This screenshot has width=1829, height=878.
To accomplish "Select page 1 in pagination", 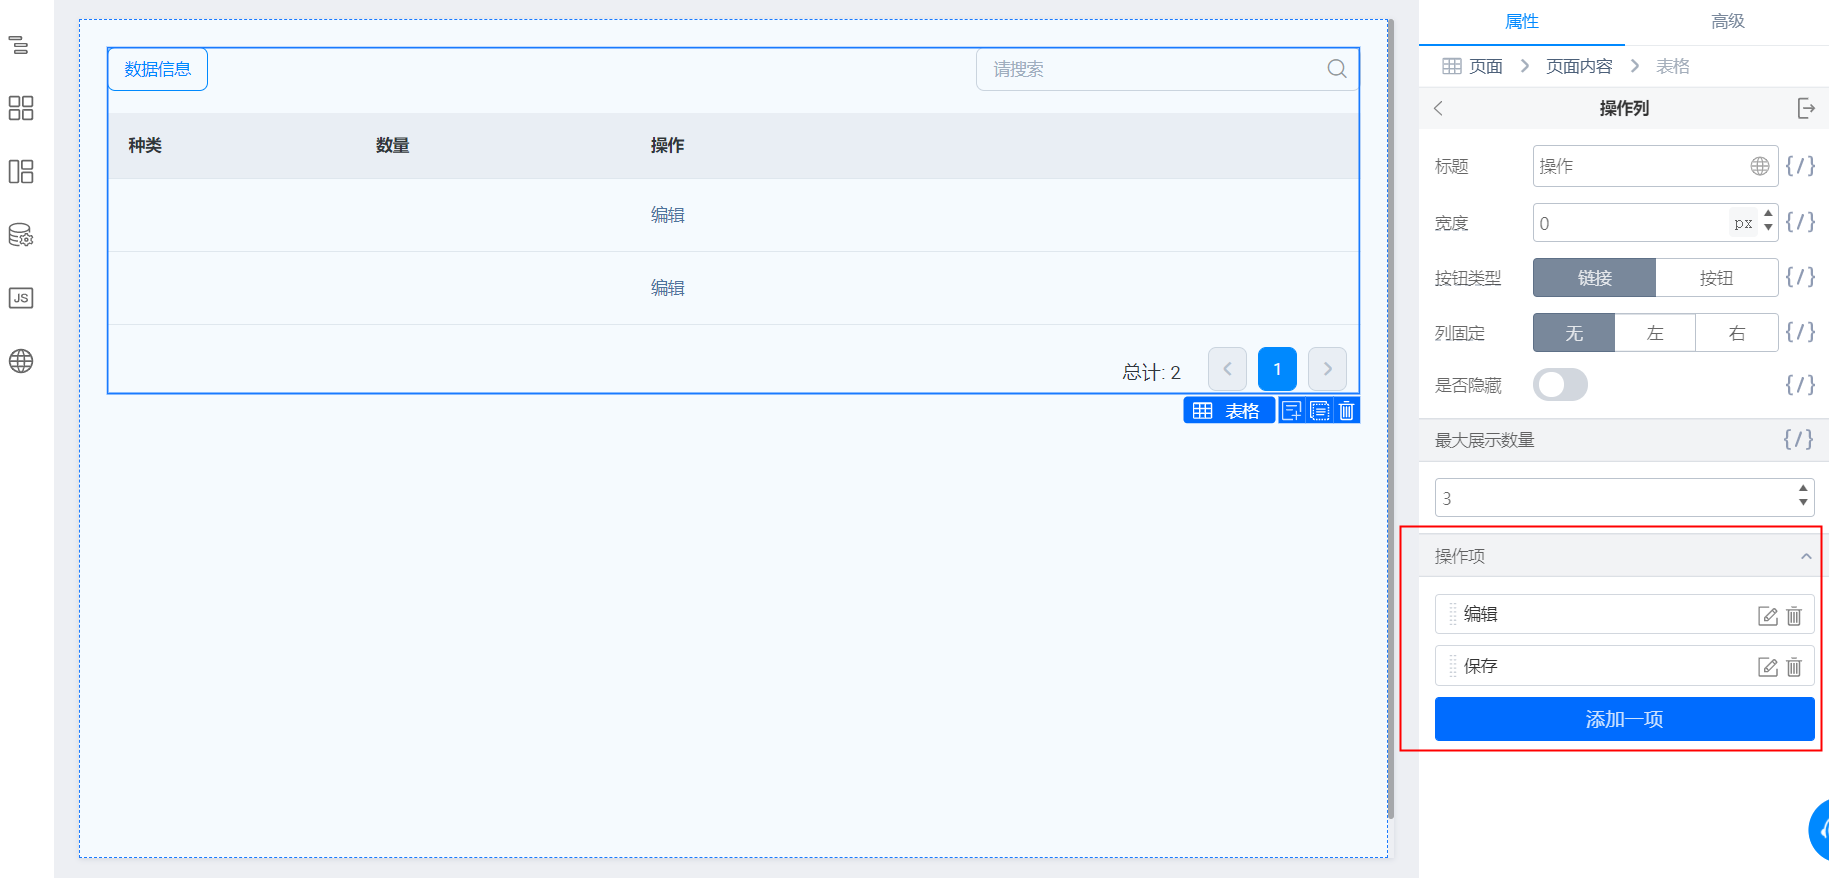I will point(1277,369).
